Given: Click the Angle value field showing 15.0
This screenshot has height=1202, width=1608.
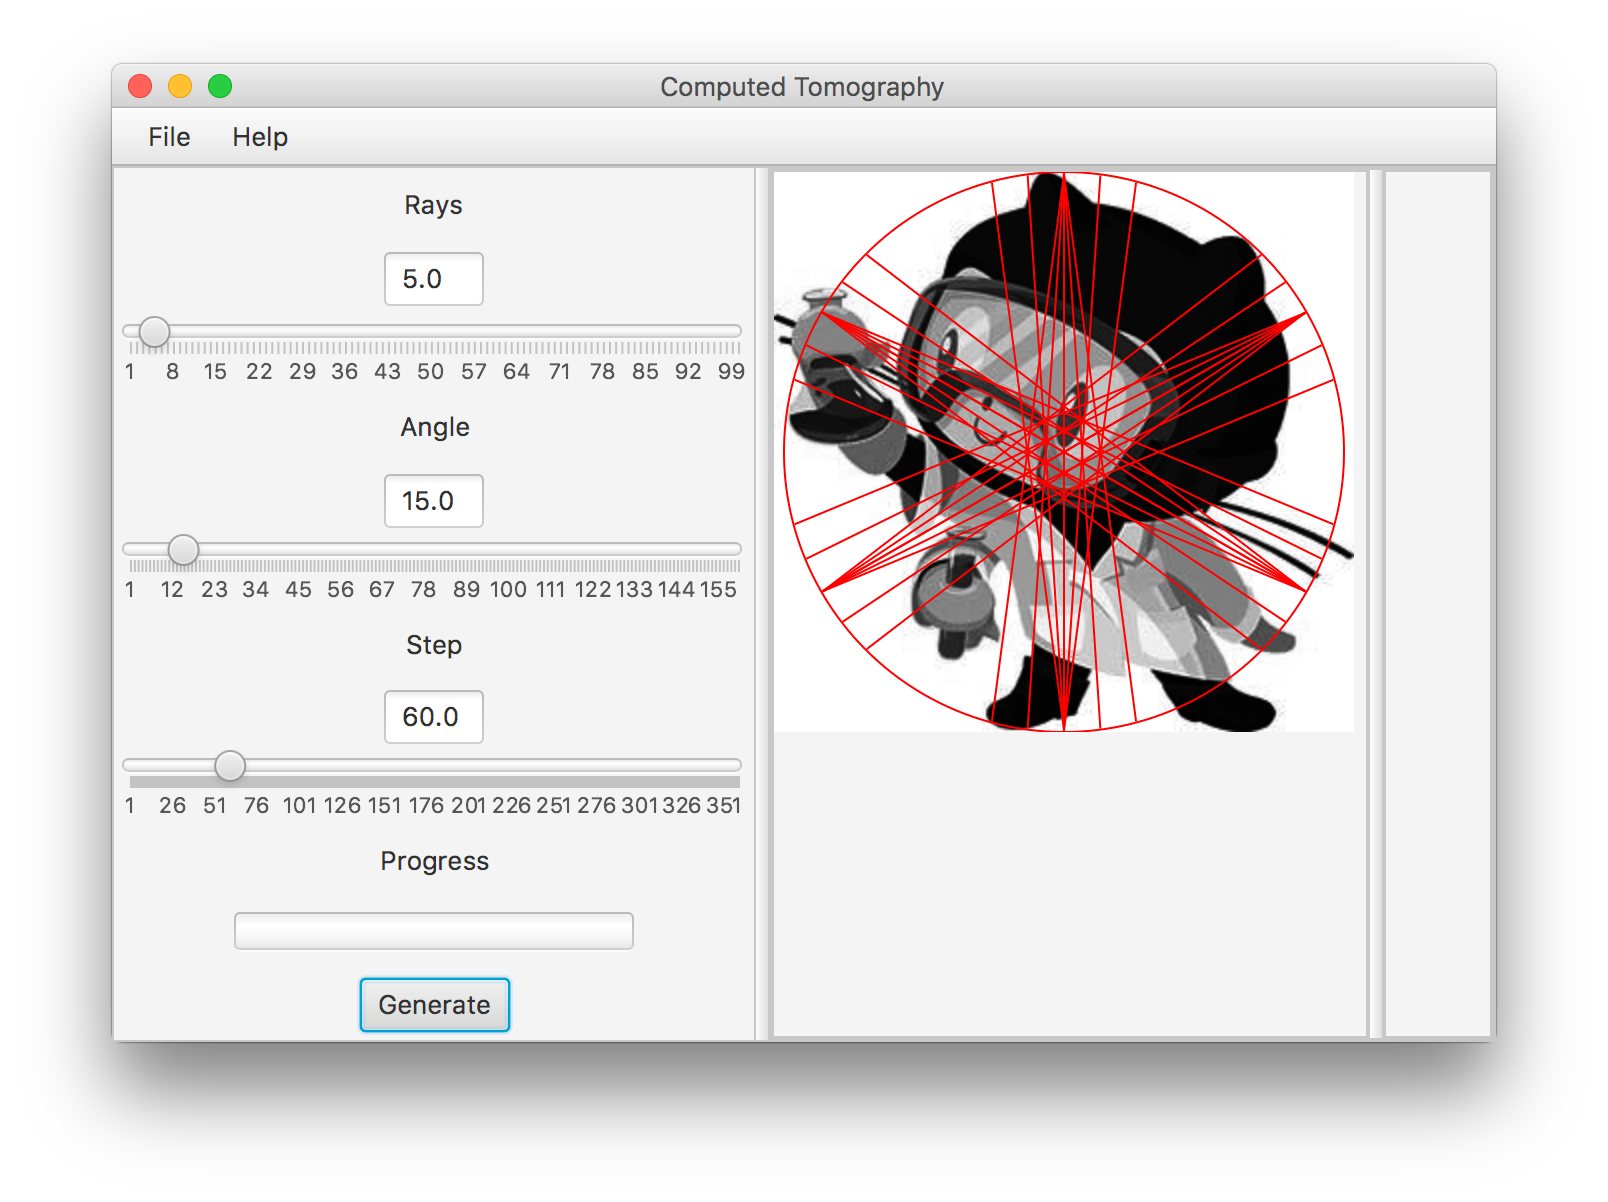Looking at the screenshot, I should [x=434, y=501].
